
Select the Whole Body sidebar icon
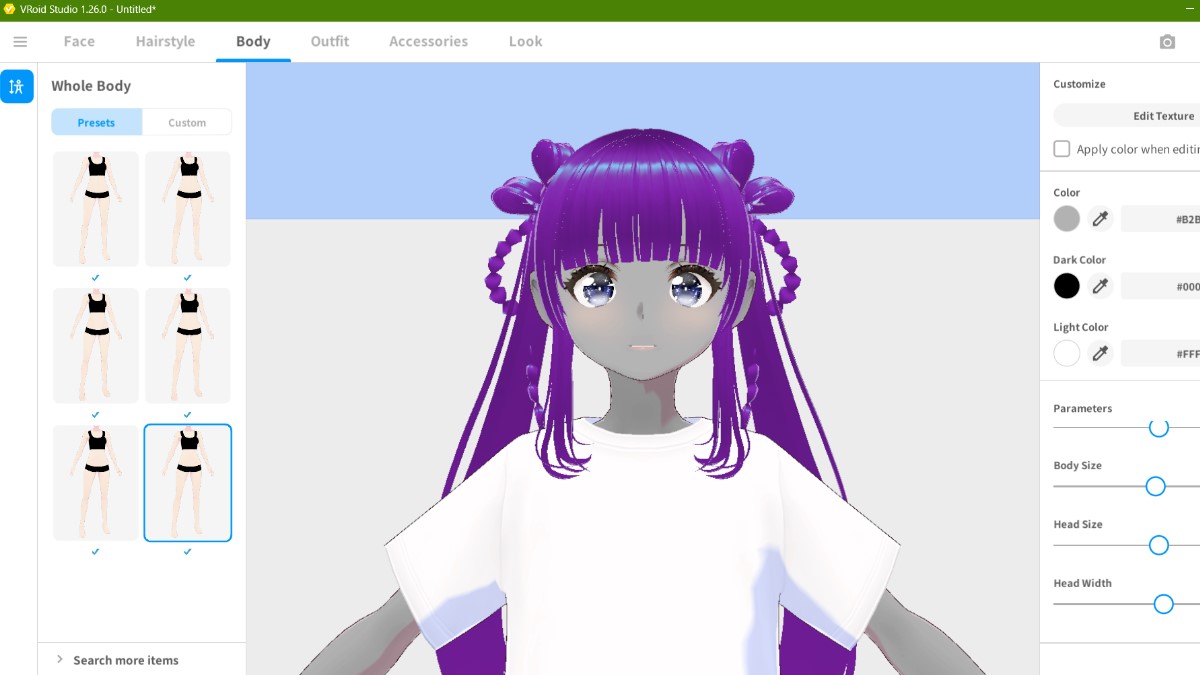point(17,87)
